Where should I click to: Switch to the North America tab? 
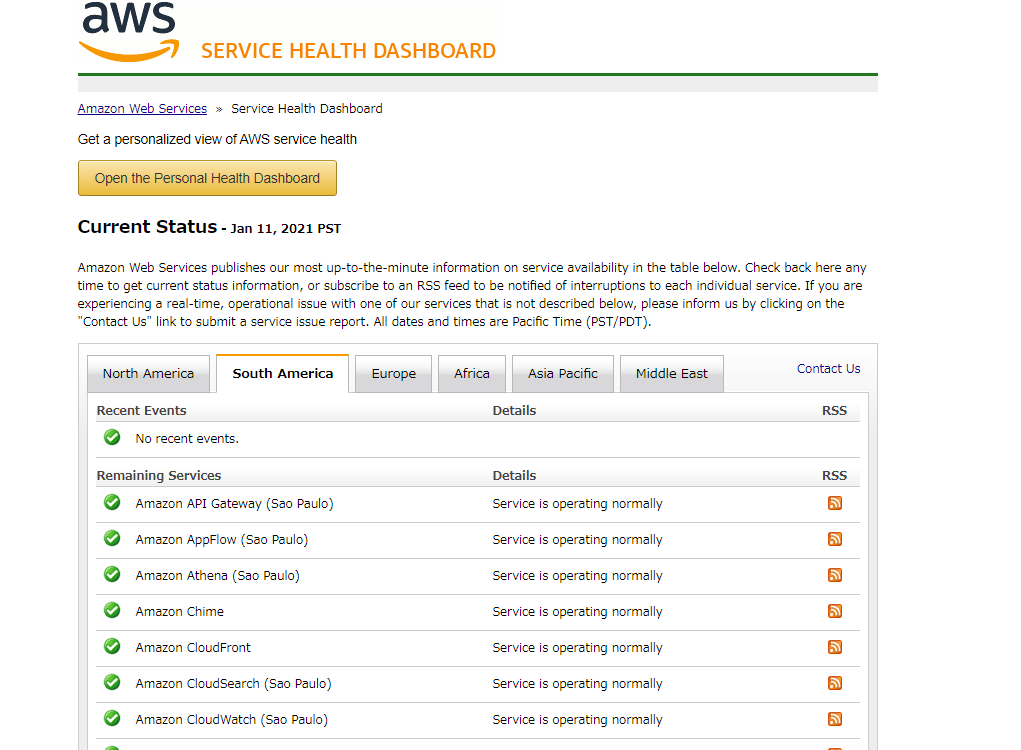(148, 373)
